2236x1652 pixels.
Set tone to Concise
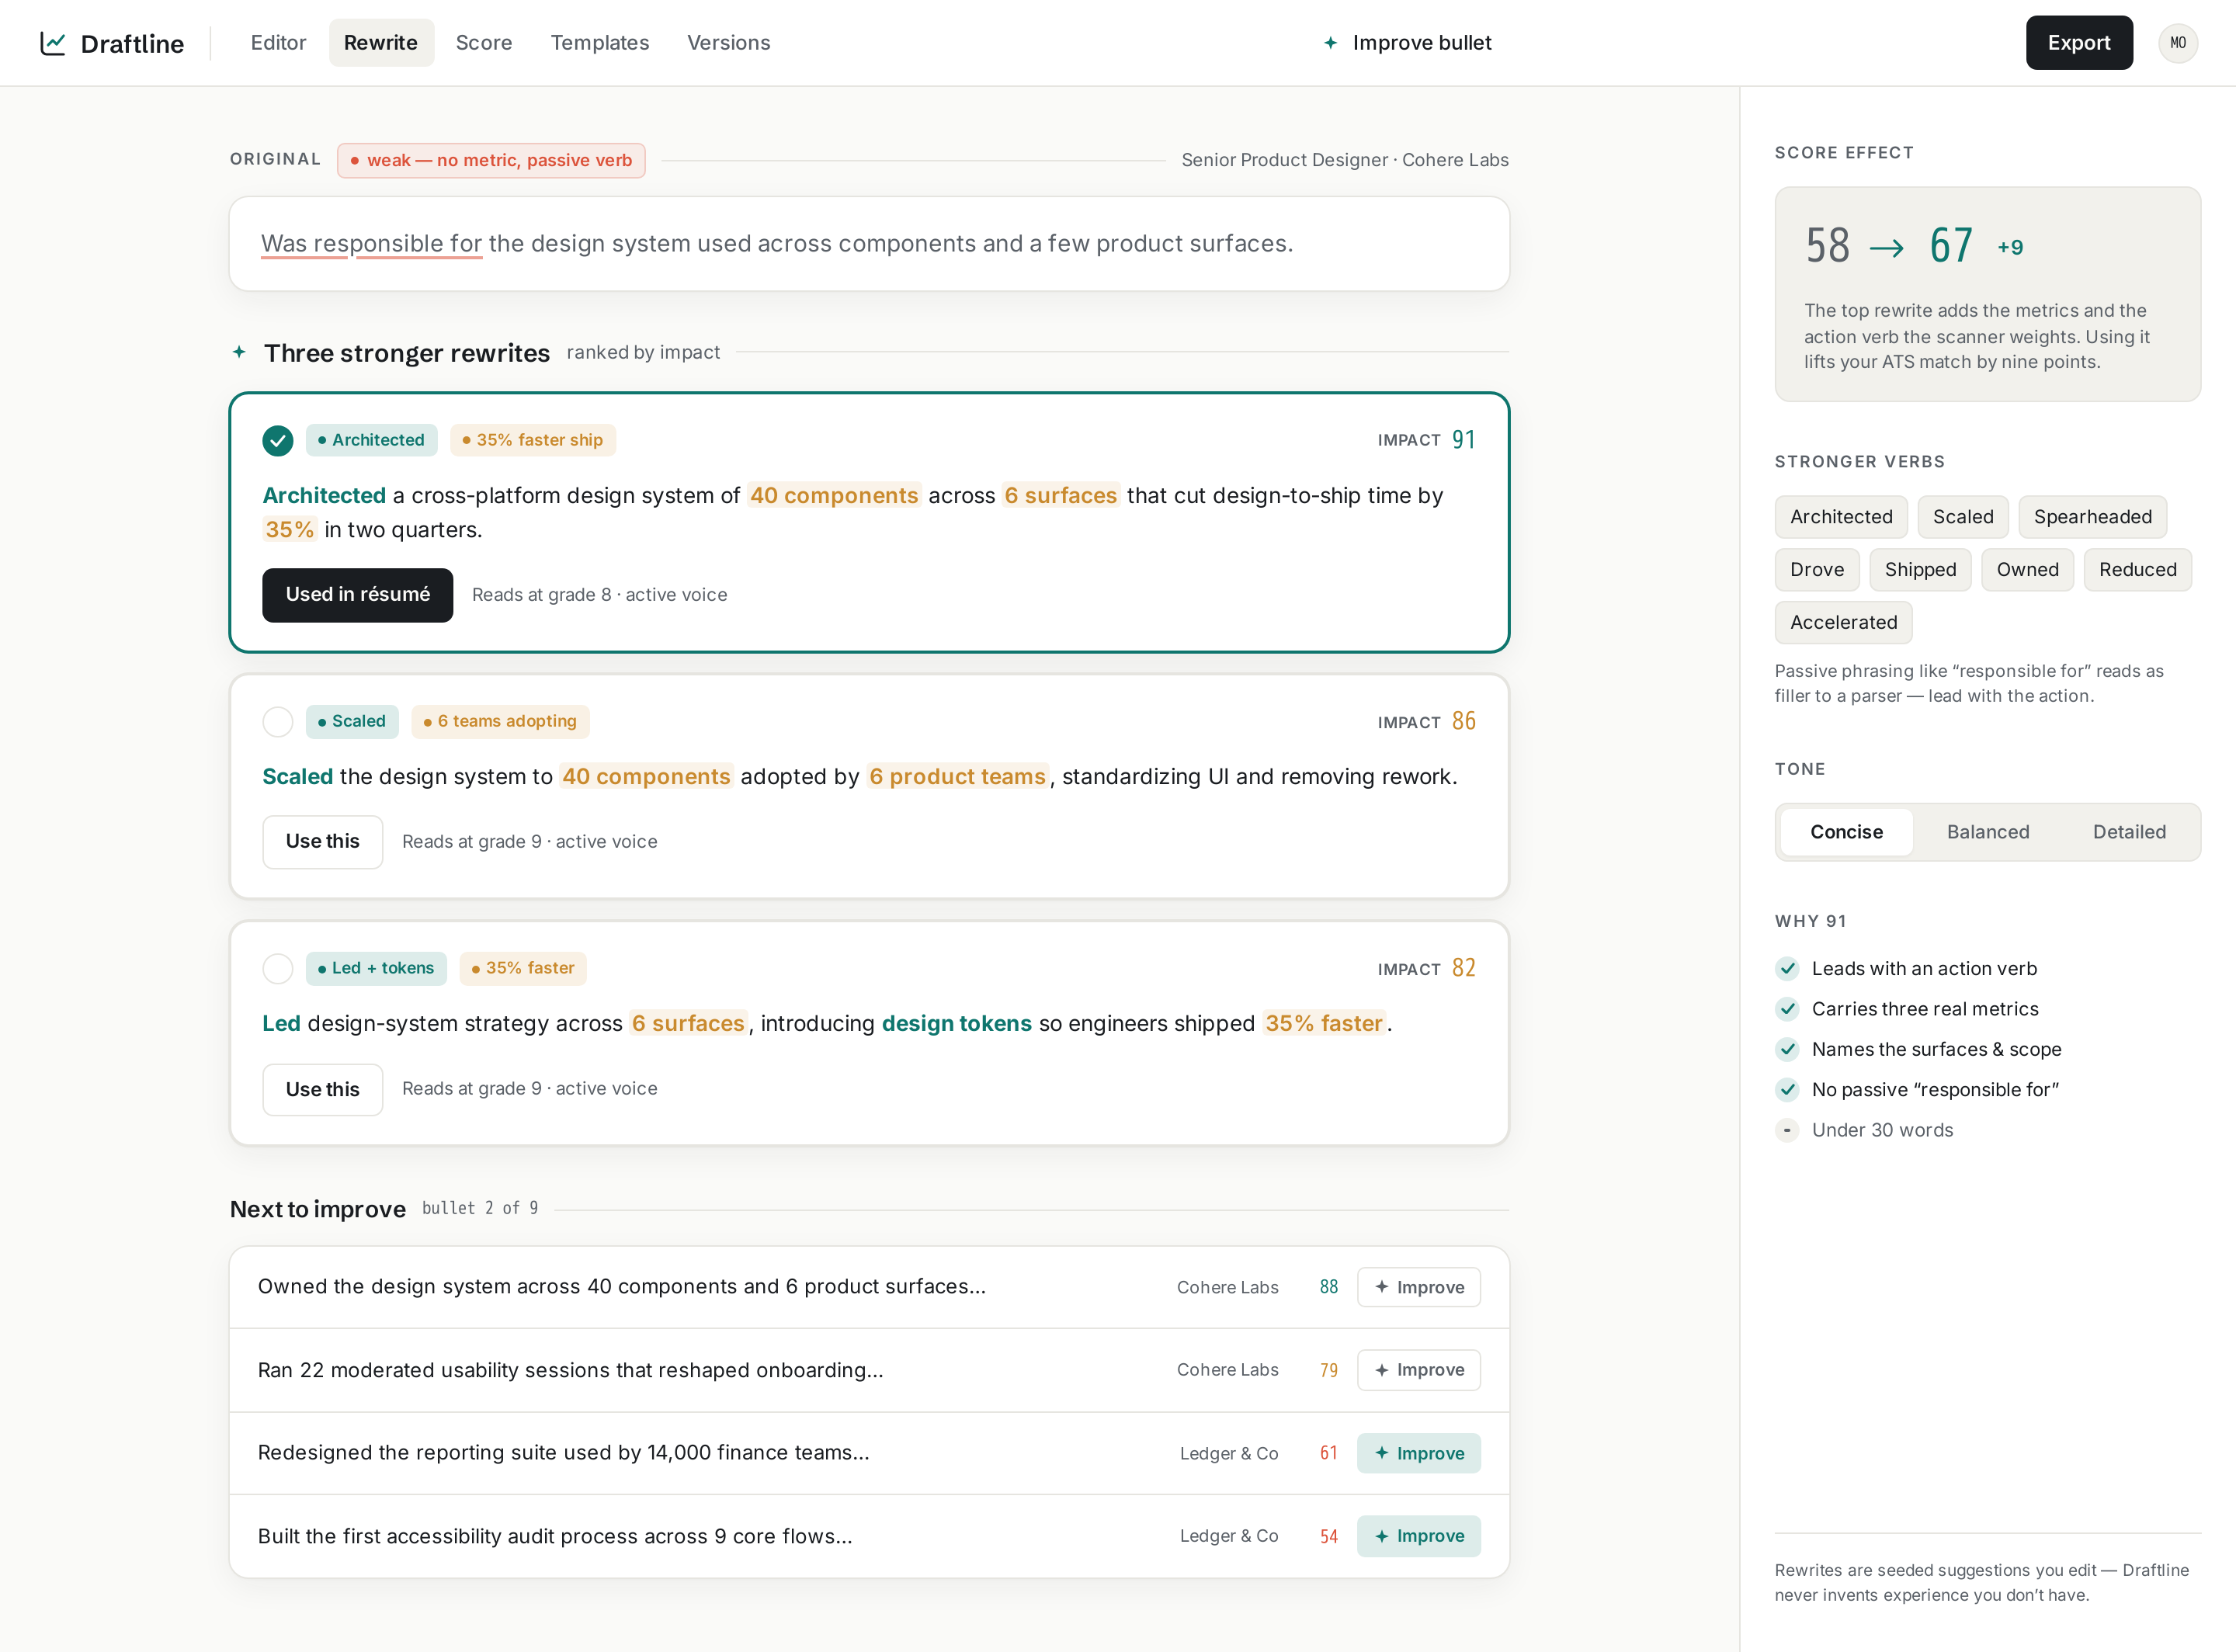[1846, 832]
